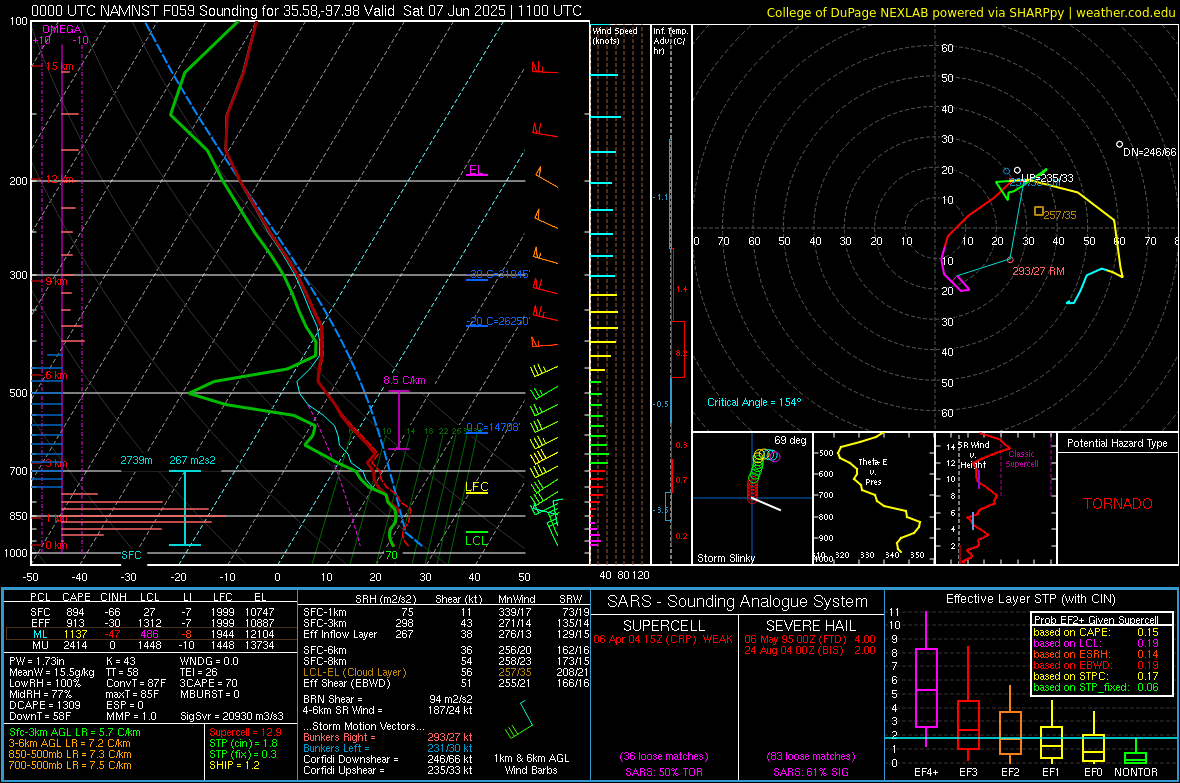
Task: Select the Classic Supercell label
Action: tap(1021, 459)
